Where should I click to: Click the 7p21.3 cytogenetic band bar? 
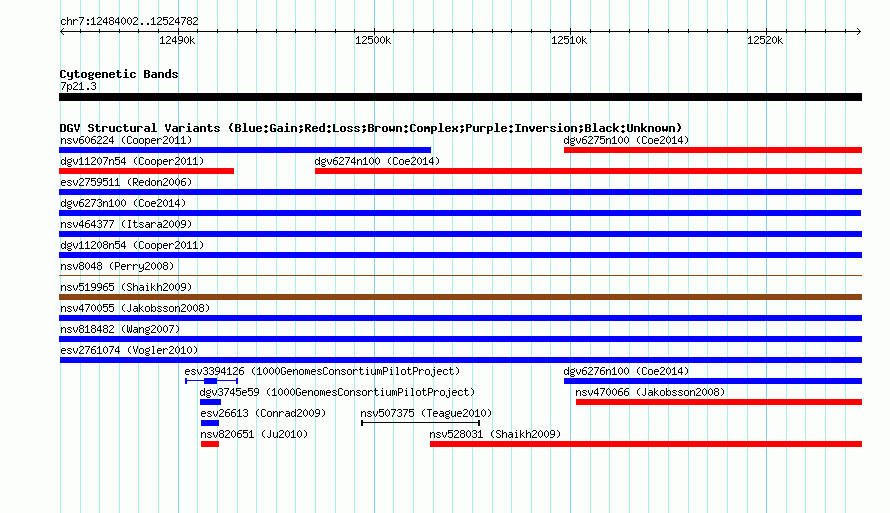tap(460, 97)
